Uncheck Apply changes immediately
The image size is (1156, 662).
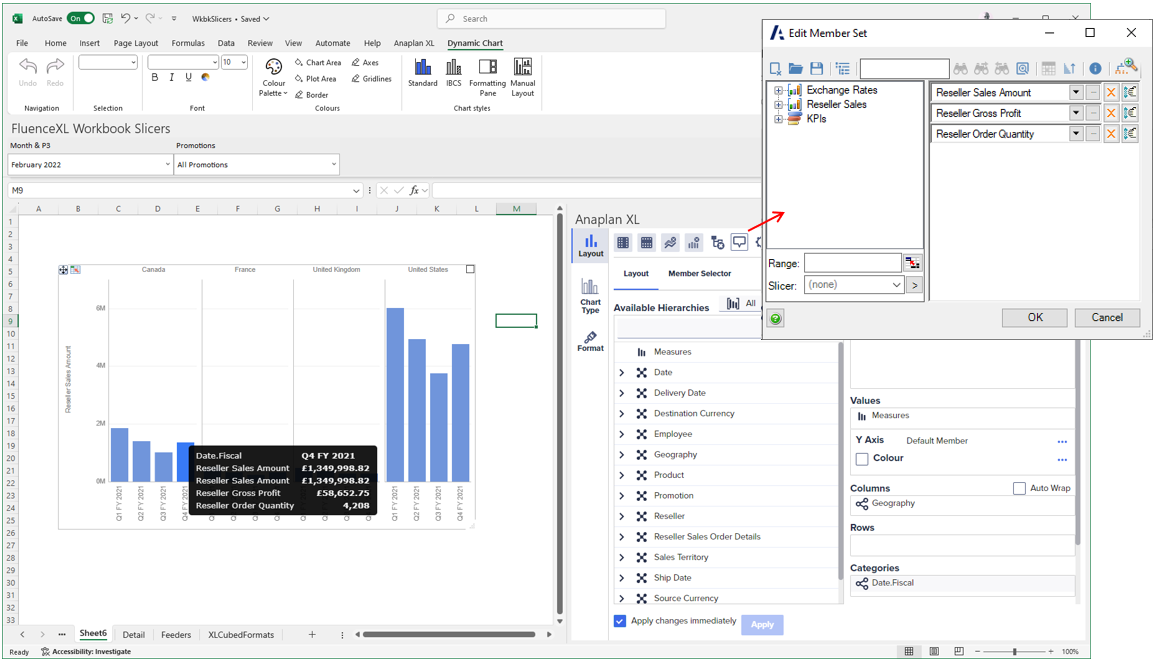pyautogui.click(x=620, y=620)
